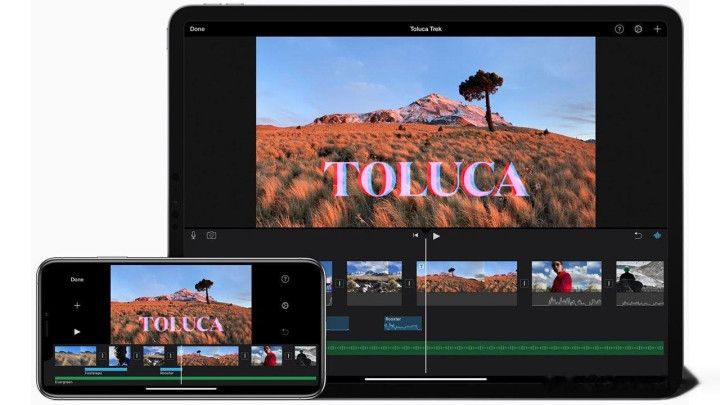The image size is (720, 405).
Task: Edit iPad transition between rocky and tree clips
Action: (409, 283)
